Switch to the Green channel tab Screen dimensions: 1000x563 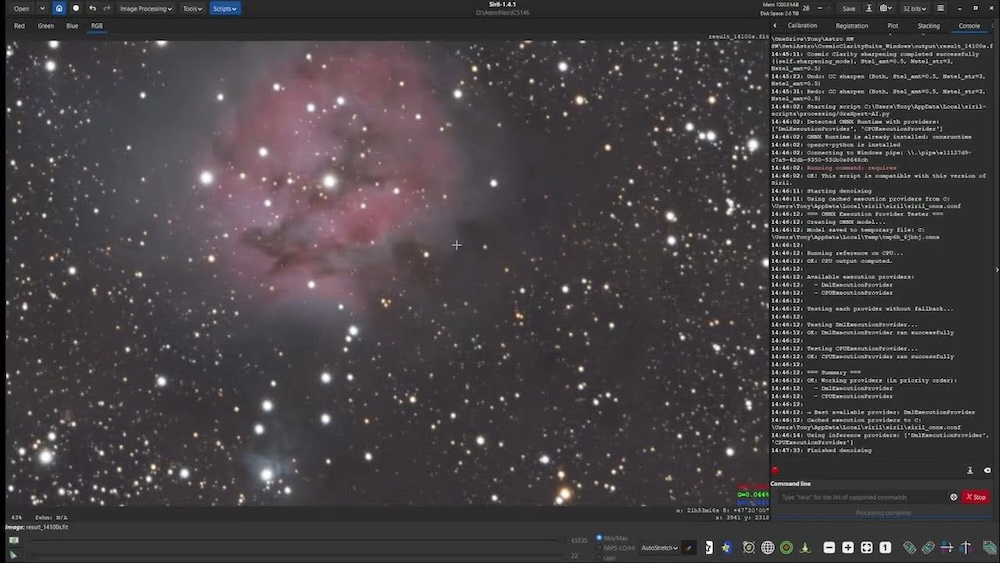click(46, 26)
